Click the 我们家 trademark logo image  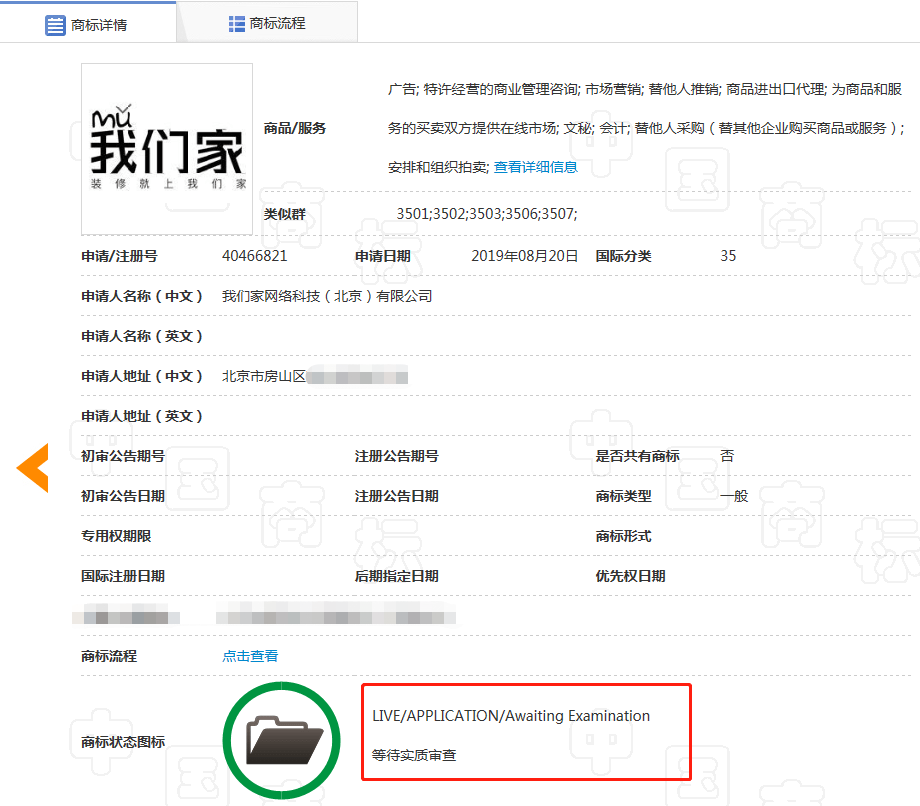[x=167, y=149]
